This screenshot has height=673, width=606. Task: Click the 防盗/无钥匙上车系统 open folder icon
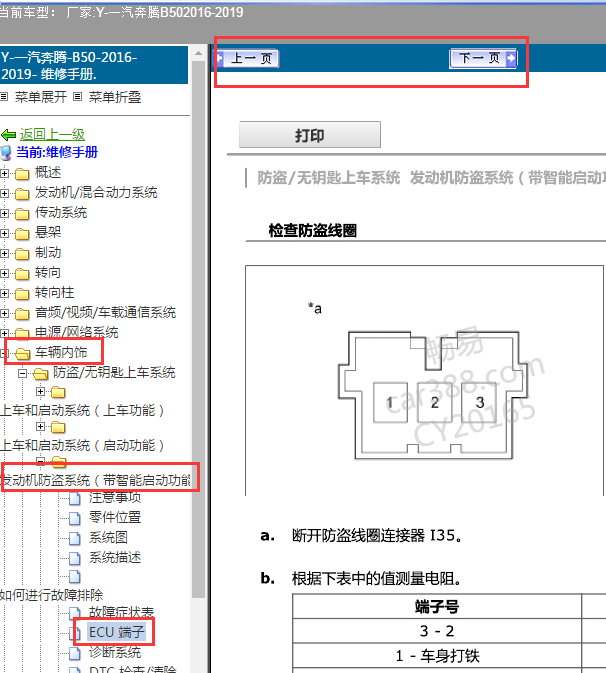click(40, 374)
